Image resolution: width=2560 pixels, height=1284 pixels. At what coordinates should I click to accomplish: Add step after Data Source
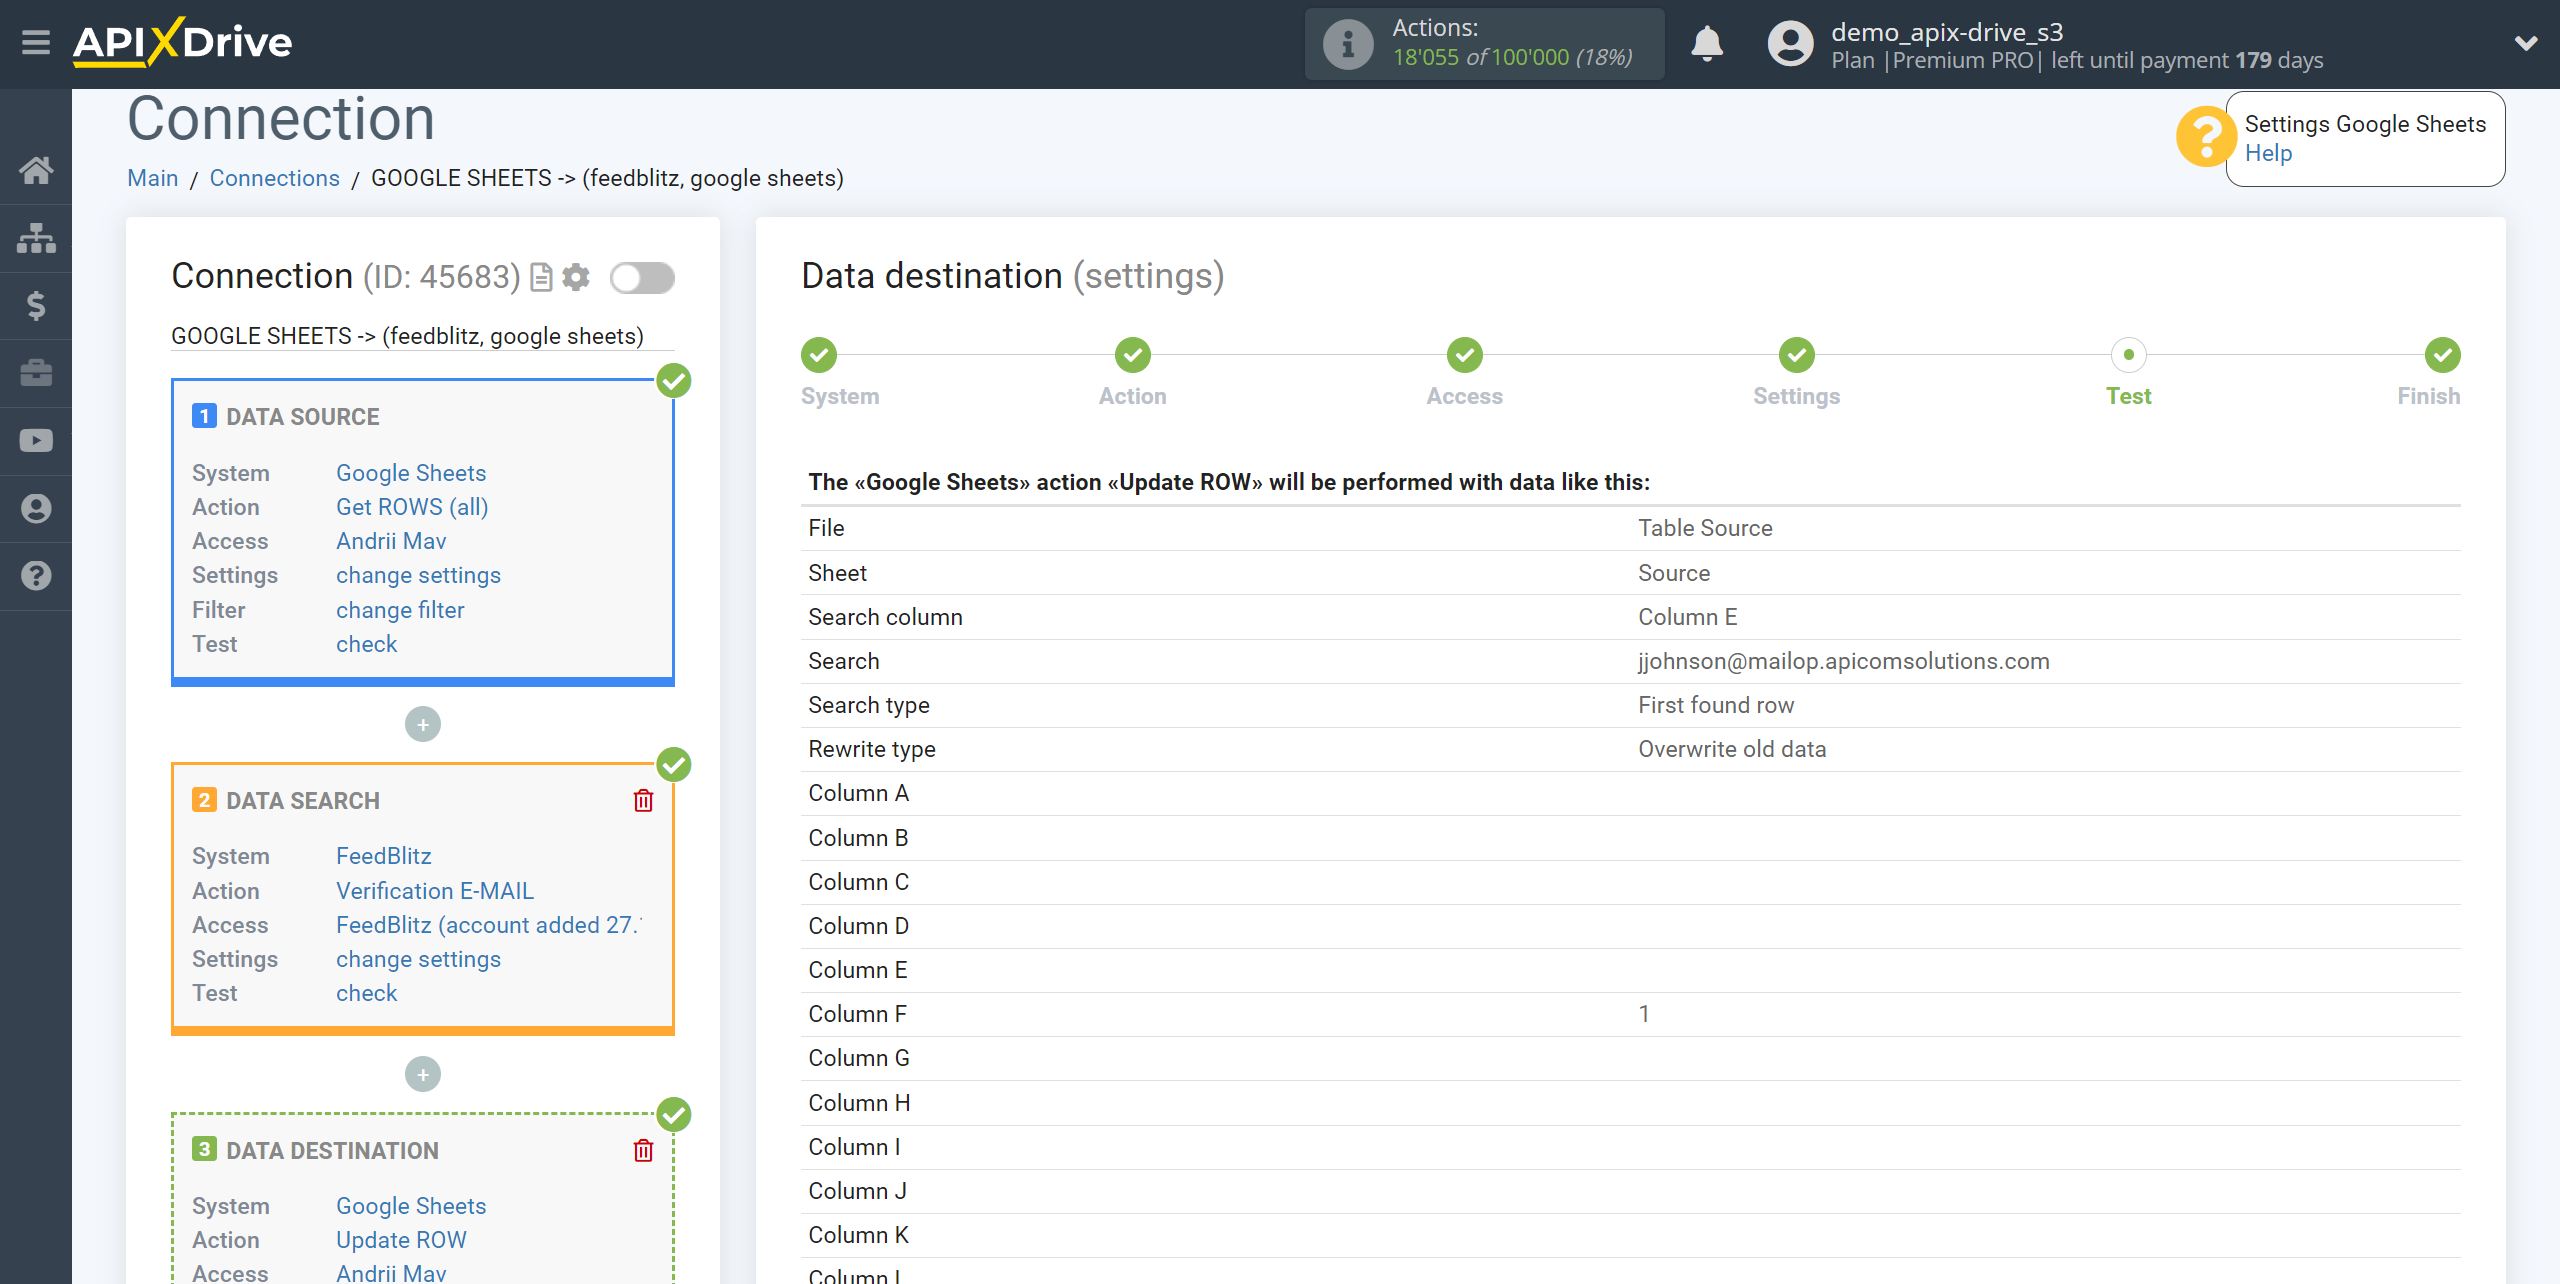[x=423, y=724]
